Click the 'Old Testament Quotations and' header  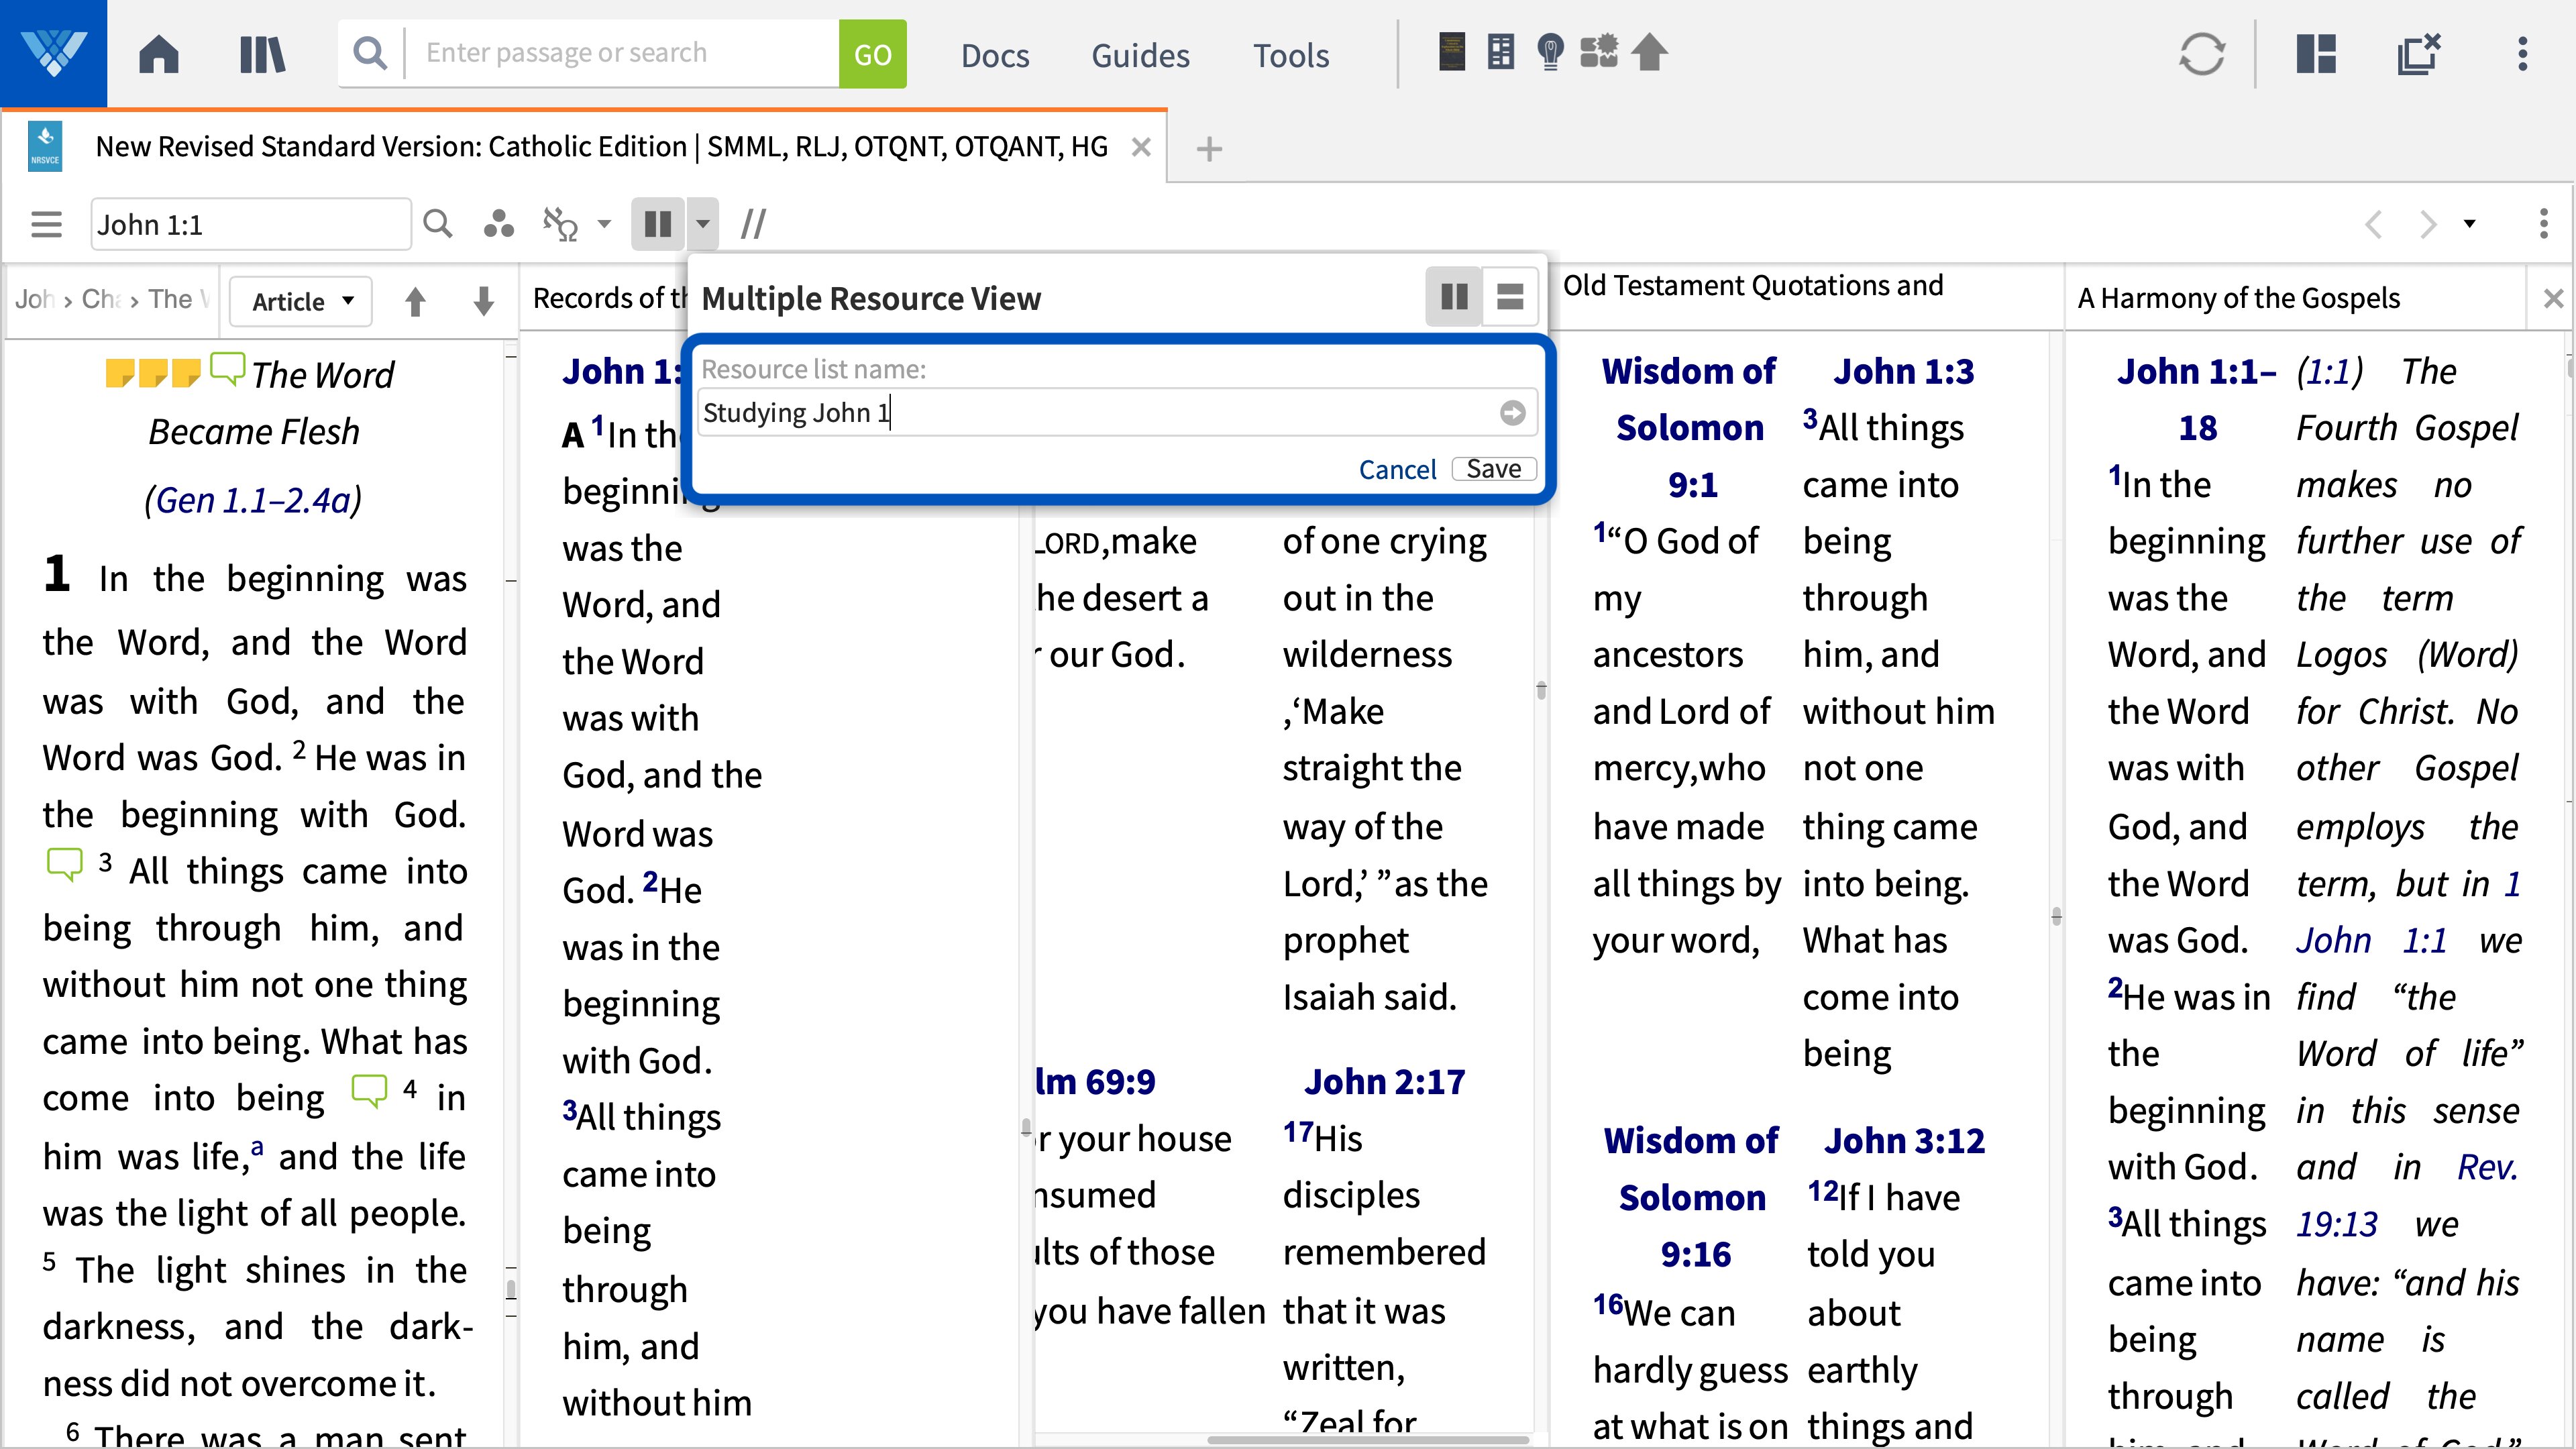1753,286
